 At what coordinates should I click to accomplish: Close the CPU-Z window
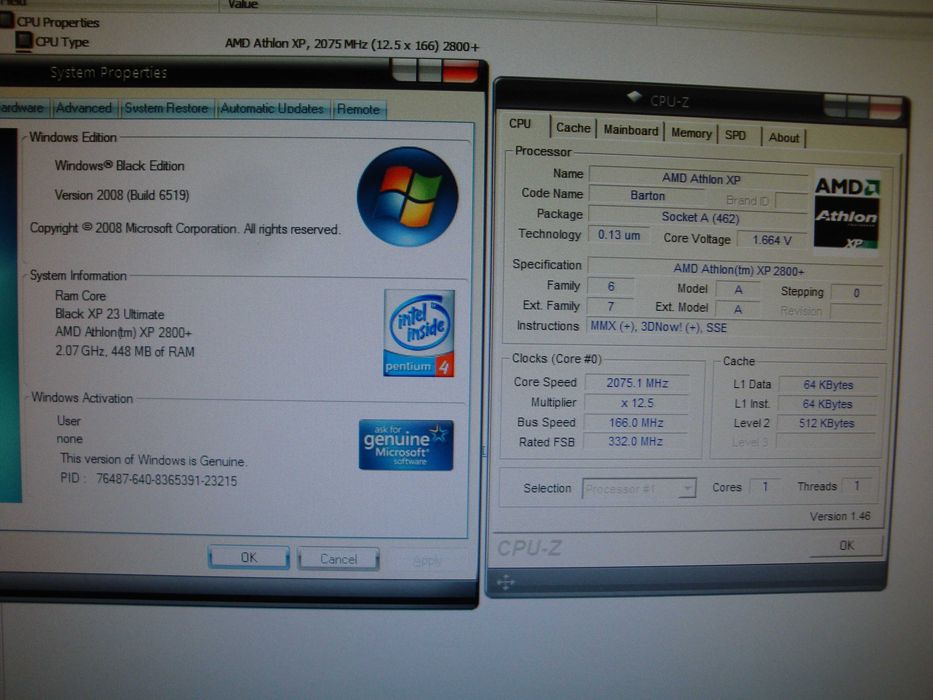pos(885,106)
